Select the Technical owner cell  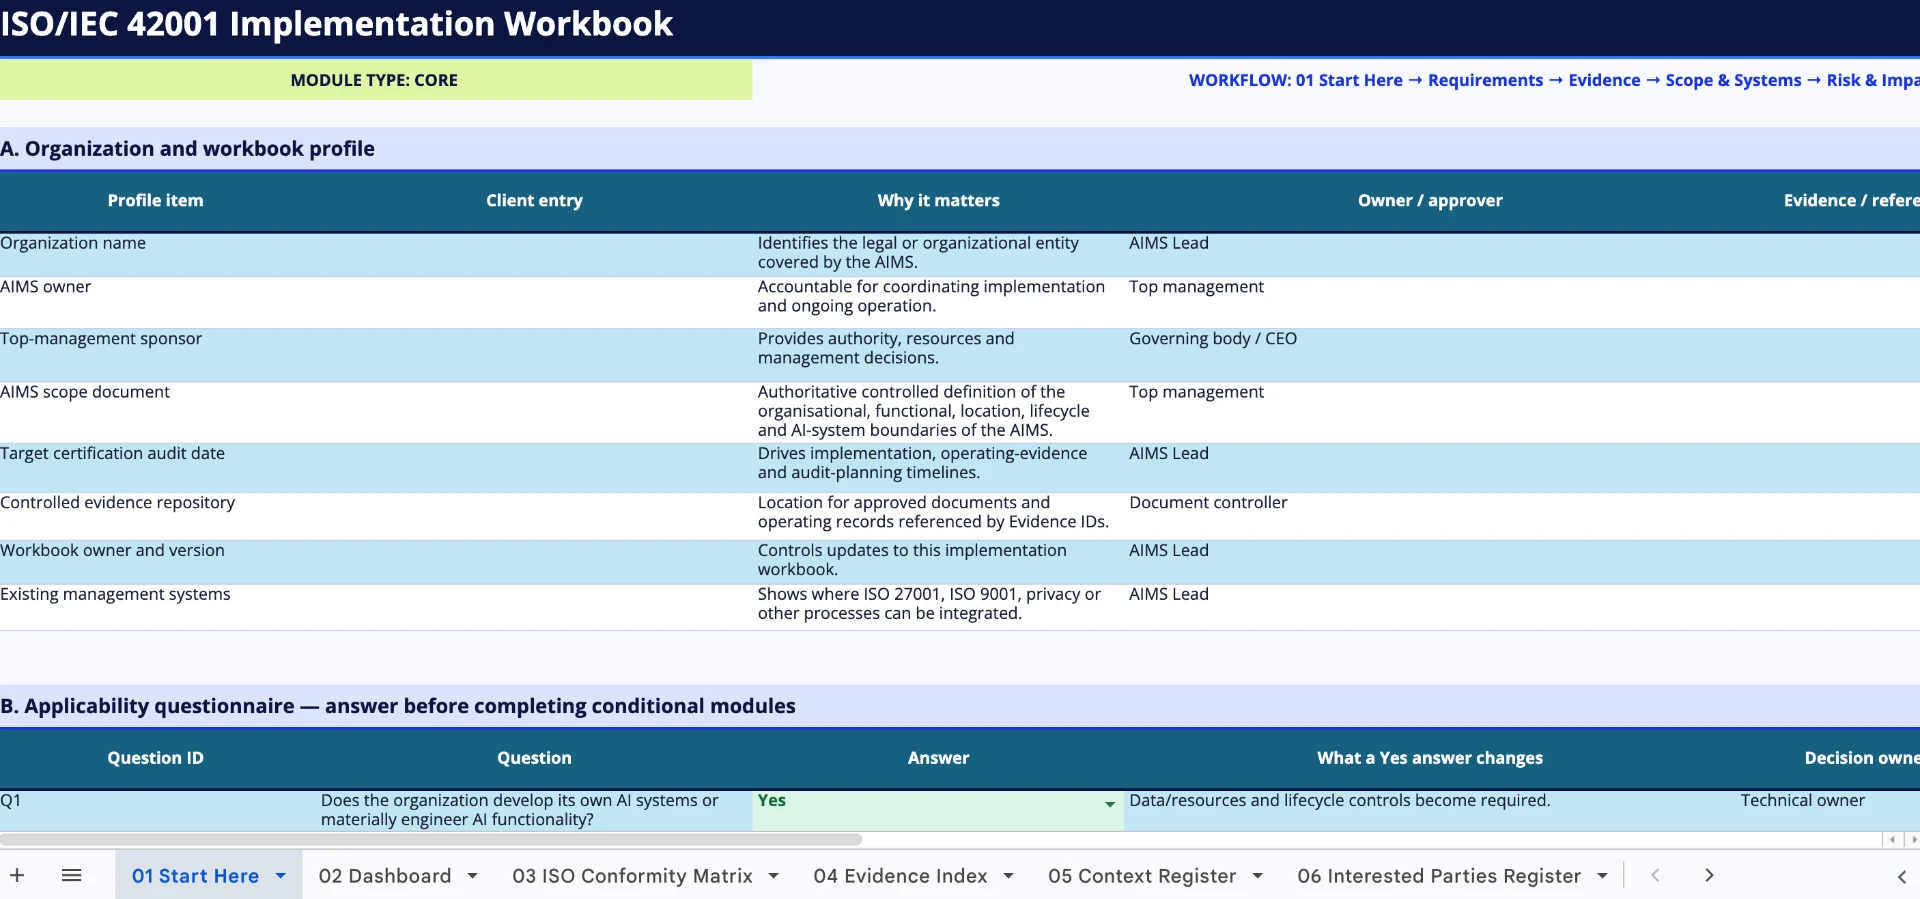tap(1828, 810)
